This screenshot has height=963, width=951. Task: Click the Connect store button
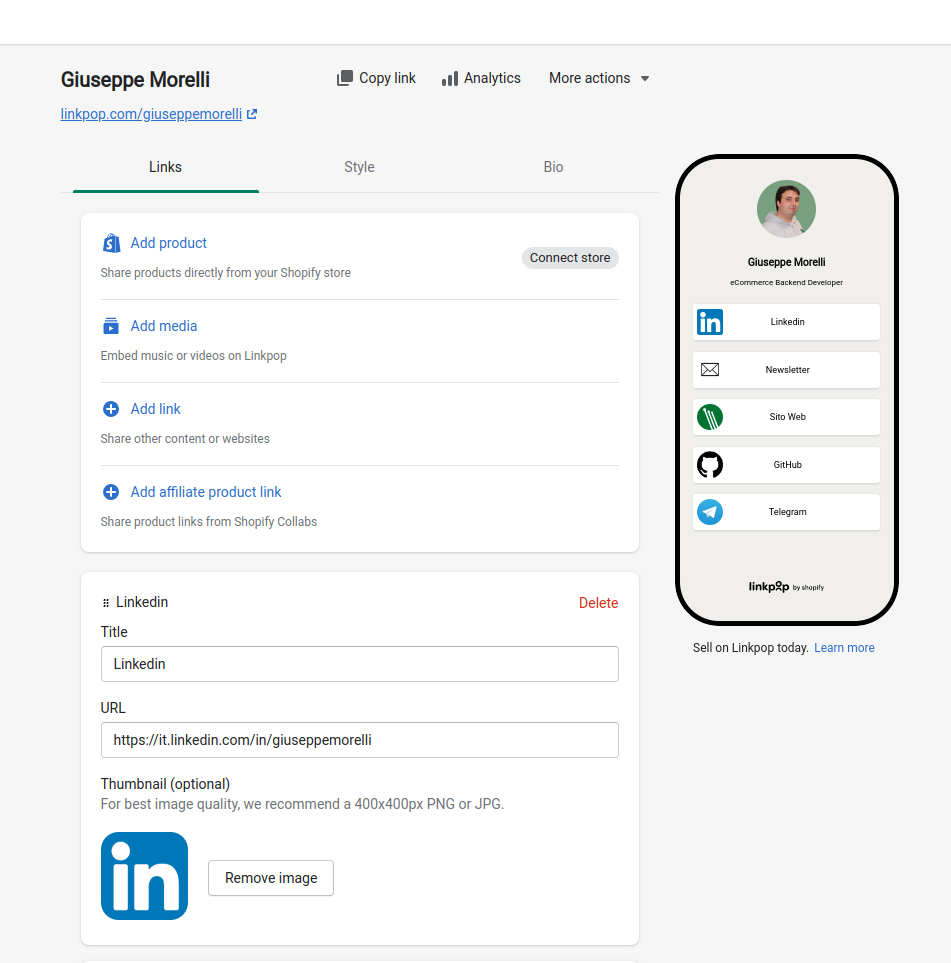point(570,258)
